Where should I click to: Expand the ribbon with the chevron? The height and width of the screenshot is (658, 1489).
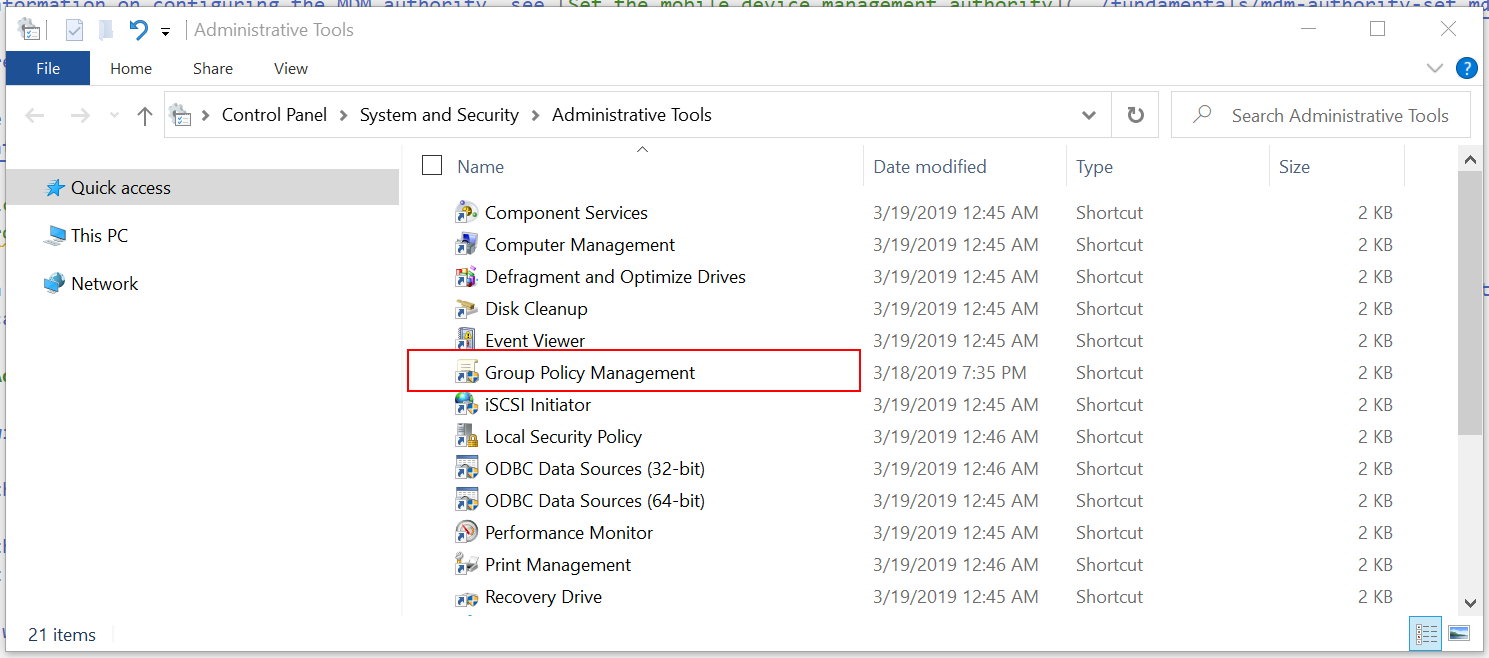[x=1435, y=68]
